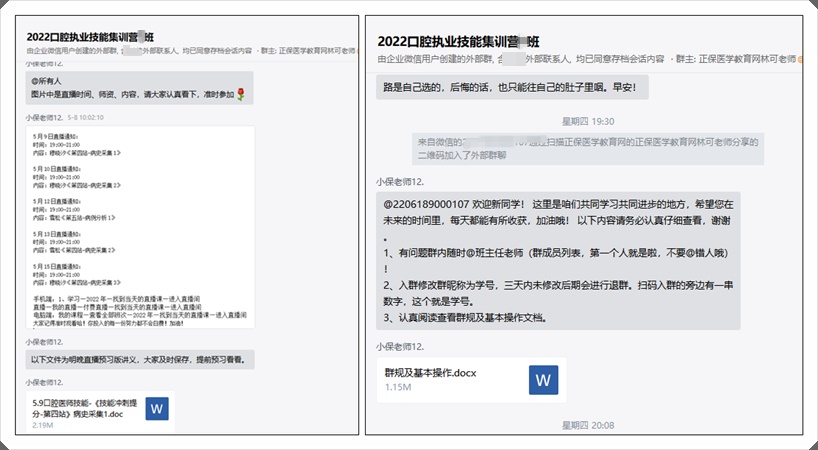Click sender name 小保老师12. above welcome message

coord(401,181)
